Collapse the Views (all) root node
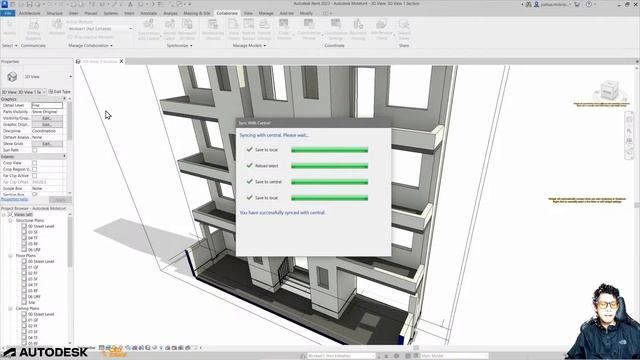 (4, 215)
